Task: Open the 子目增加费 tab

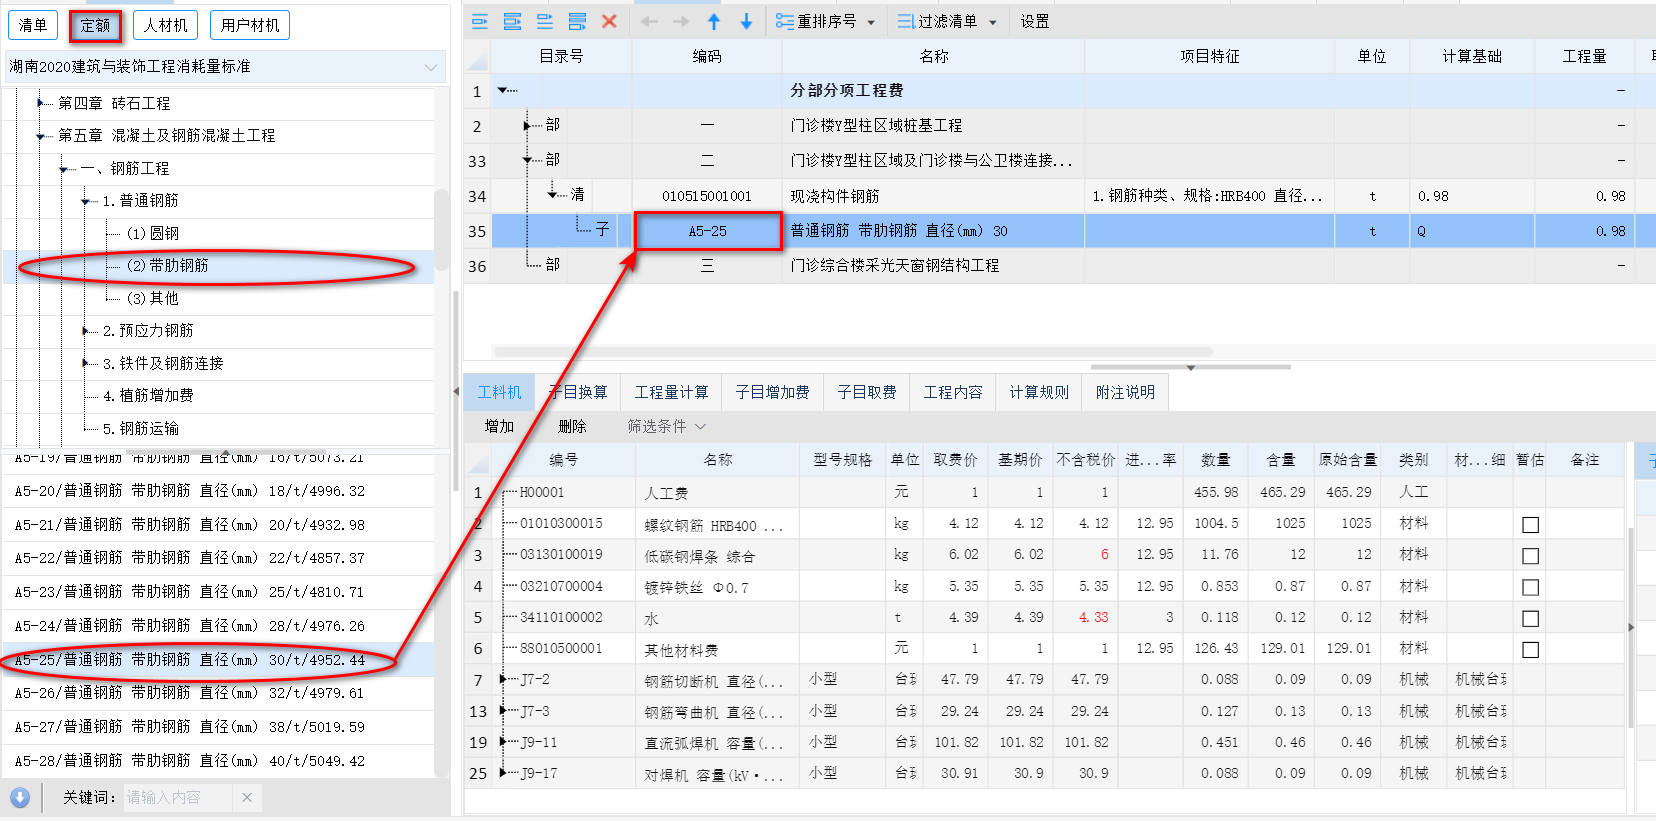Action: point(772,392)
